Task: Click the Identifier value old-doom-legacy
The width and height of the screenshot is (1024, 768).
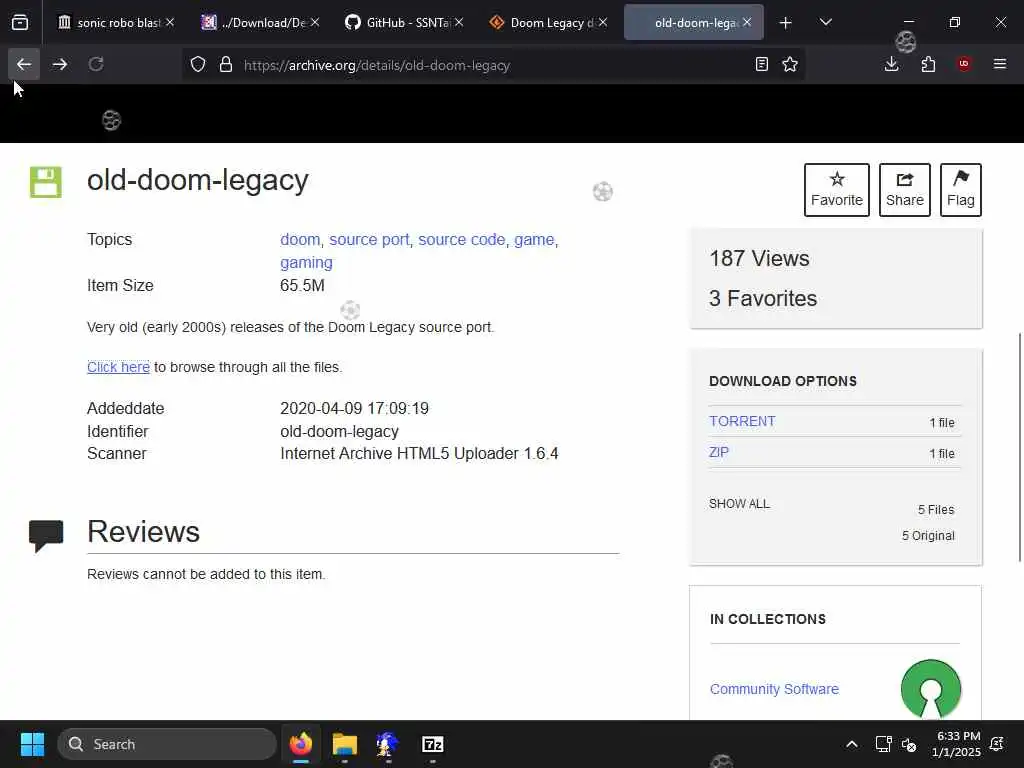Action: (x=340, y=432)
